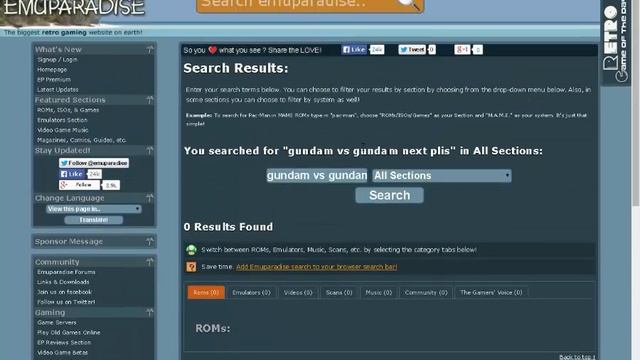Collapse the Sponsor Message section arrow
The image size is (640, 360).
coord(150,241)
